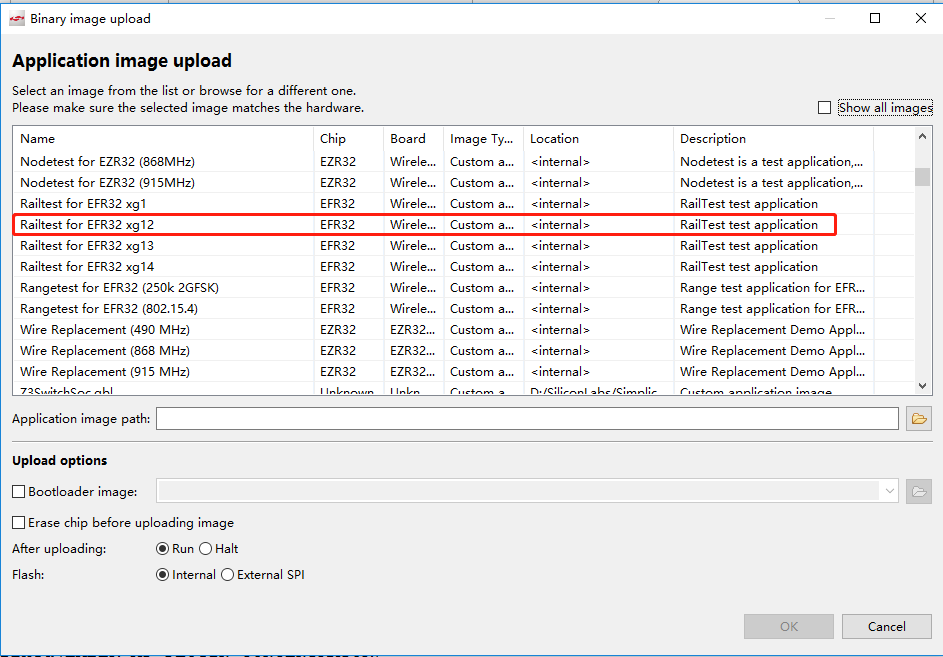Click the Wire Replacement Demo description, 490 MHz row

tap(772, 330)
